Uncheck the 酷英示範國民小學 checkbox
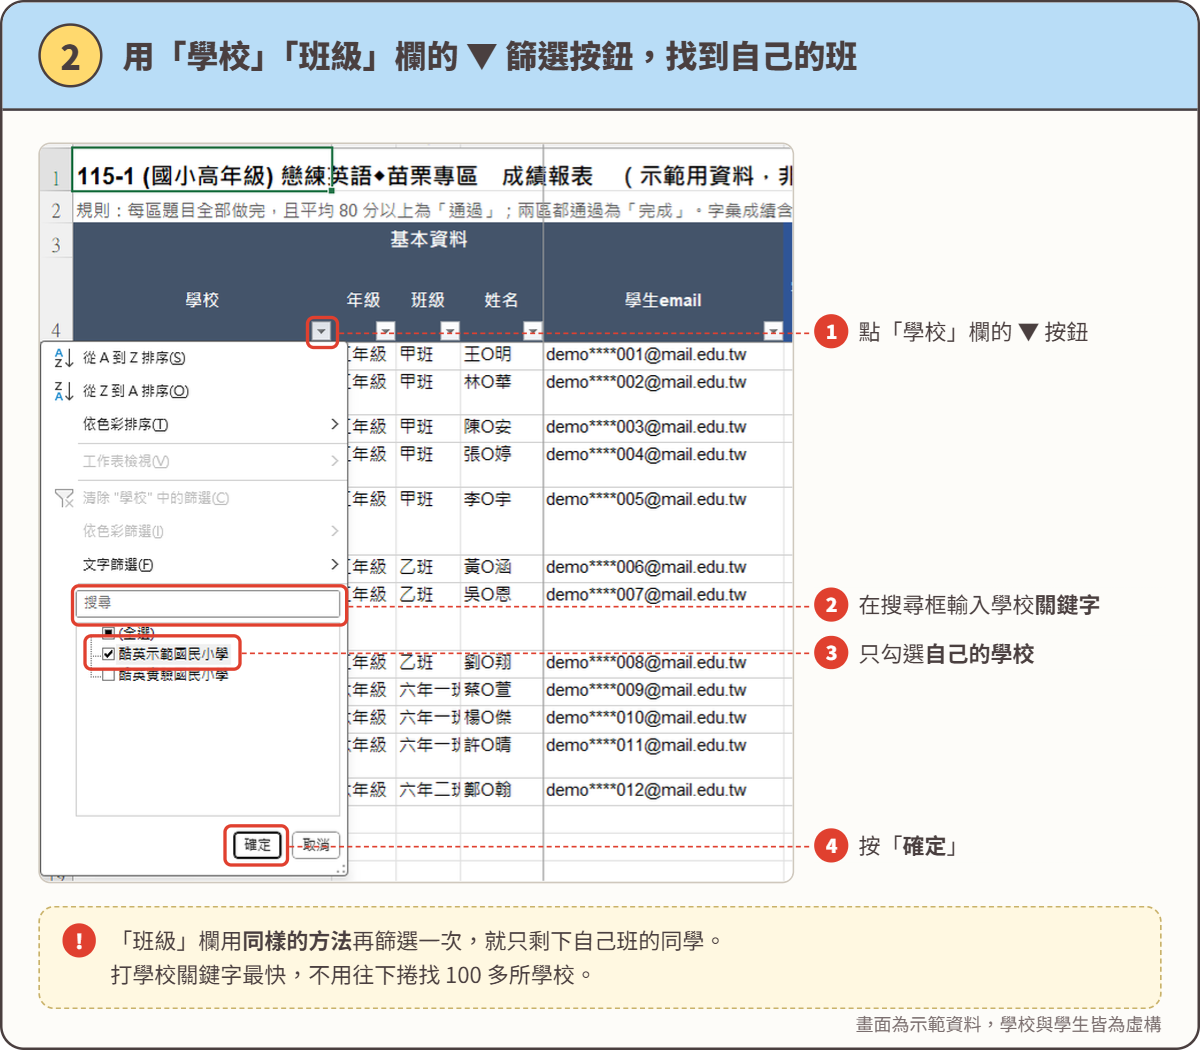1200x1050 pixels. [109, 654]
